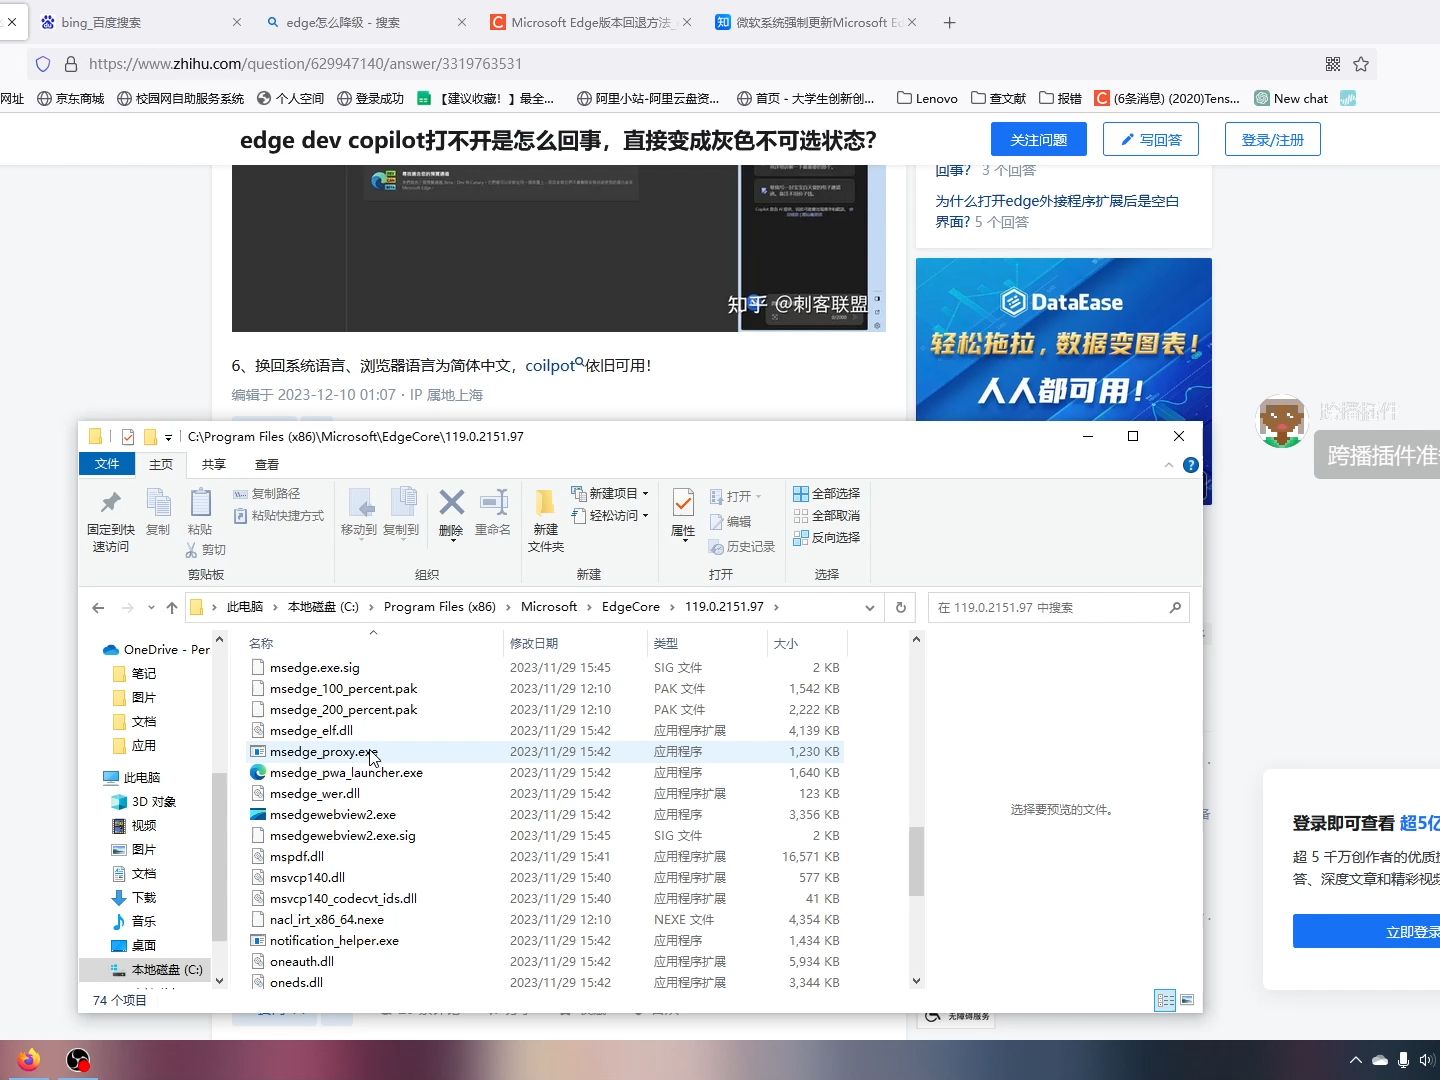Select This PC (此电脑) in navigation pane

point(132,778)
